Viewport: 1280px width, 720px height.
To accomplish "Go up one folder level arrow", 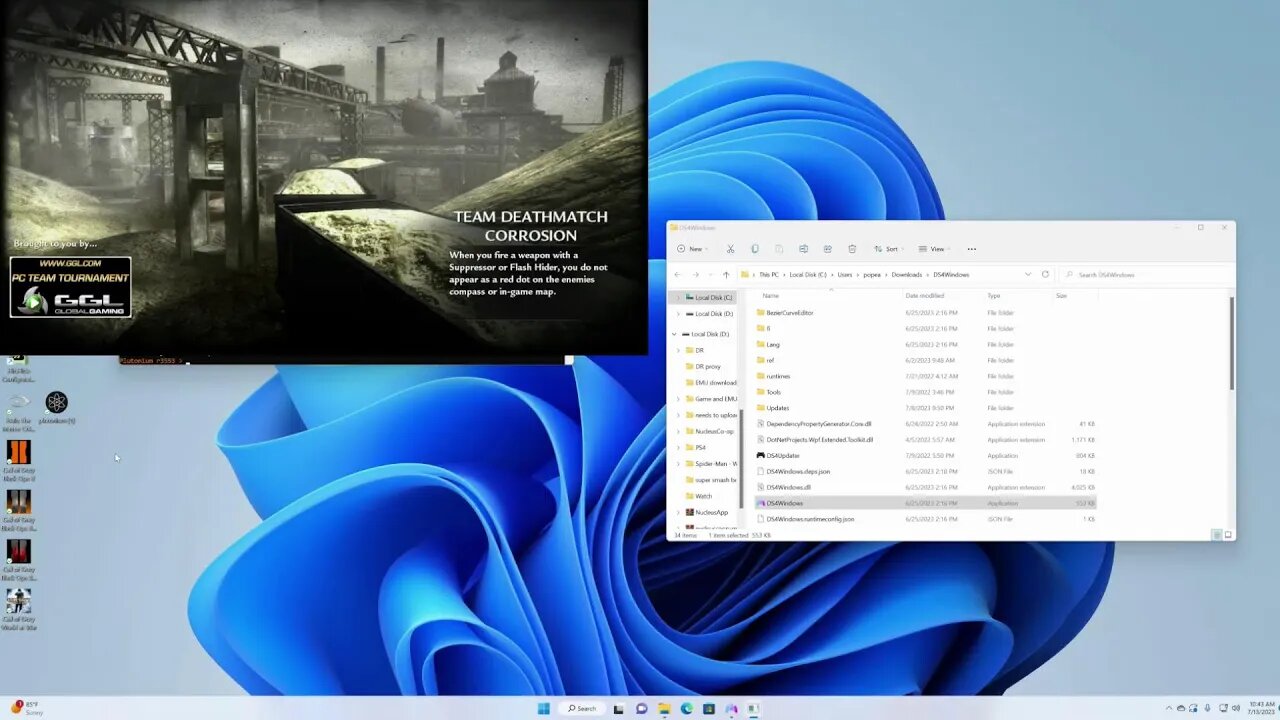I will pyautogui.click(x=726, y=274).
